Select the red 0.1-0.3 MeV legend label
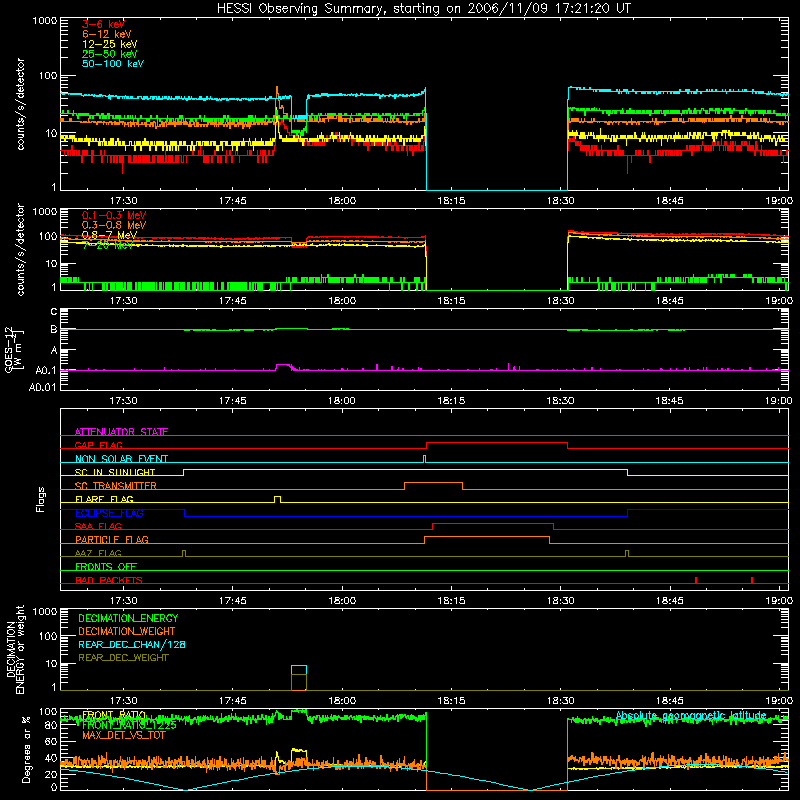Image resolution: width=800 pixels, height=800 pixels. pyautogui.click(x=114, y=215)
